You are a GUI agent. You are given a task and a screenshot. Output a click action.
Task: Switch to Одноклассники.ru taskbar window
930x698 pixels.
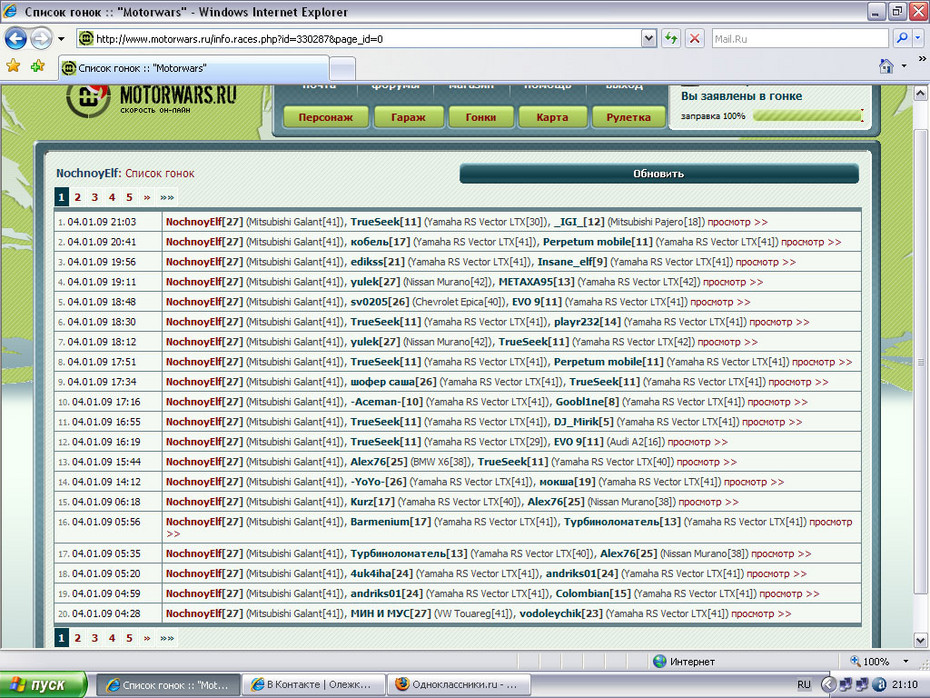tap(458, 685)
